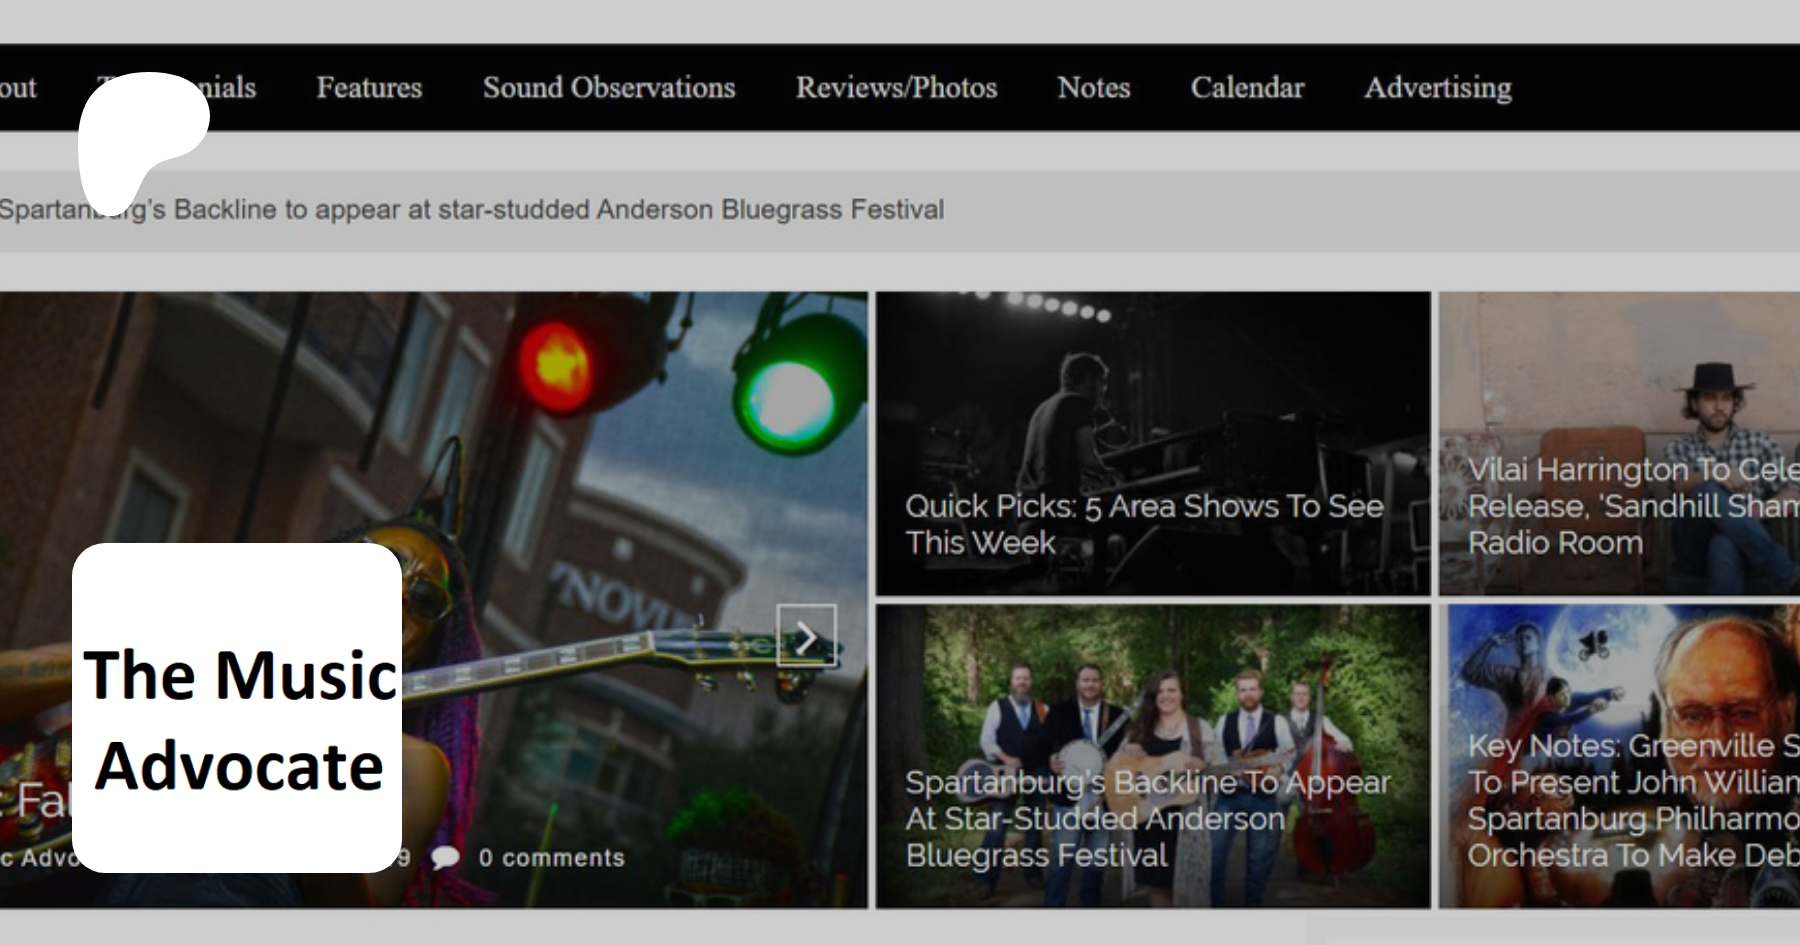Image resolution: width=1800 pixels, height=945 pixels.
Task: Open the 0 comments link
Action: (551, 857)
